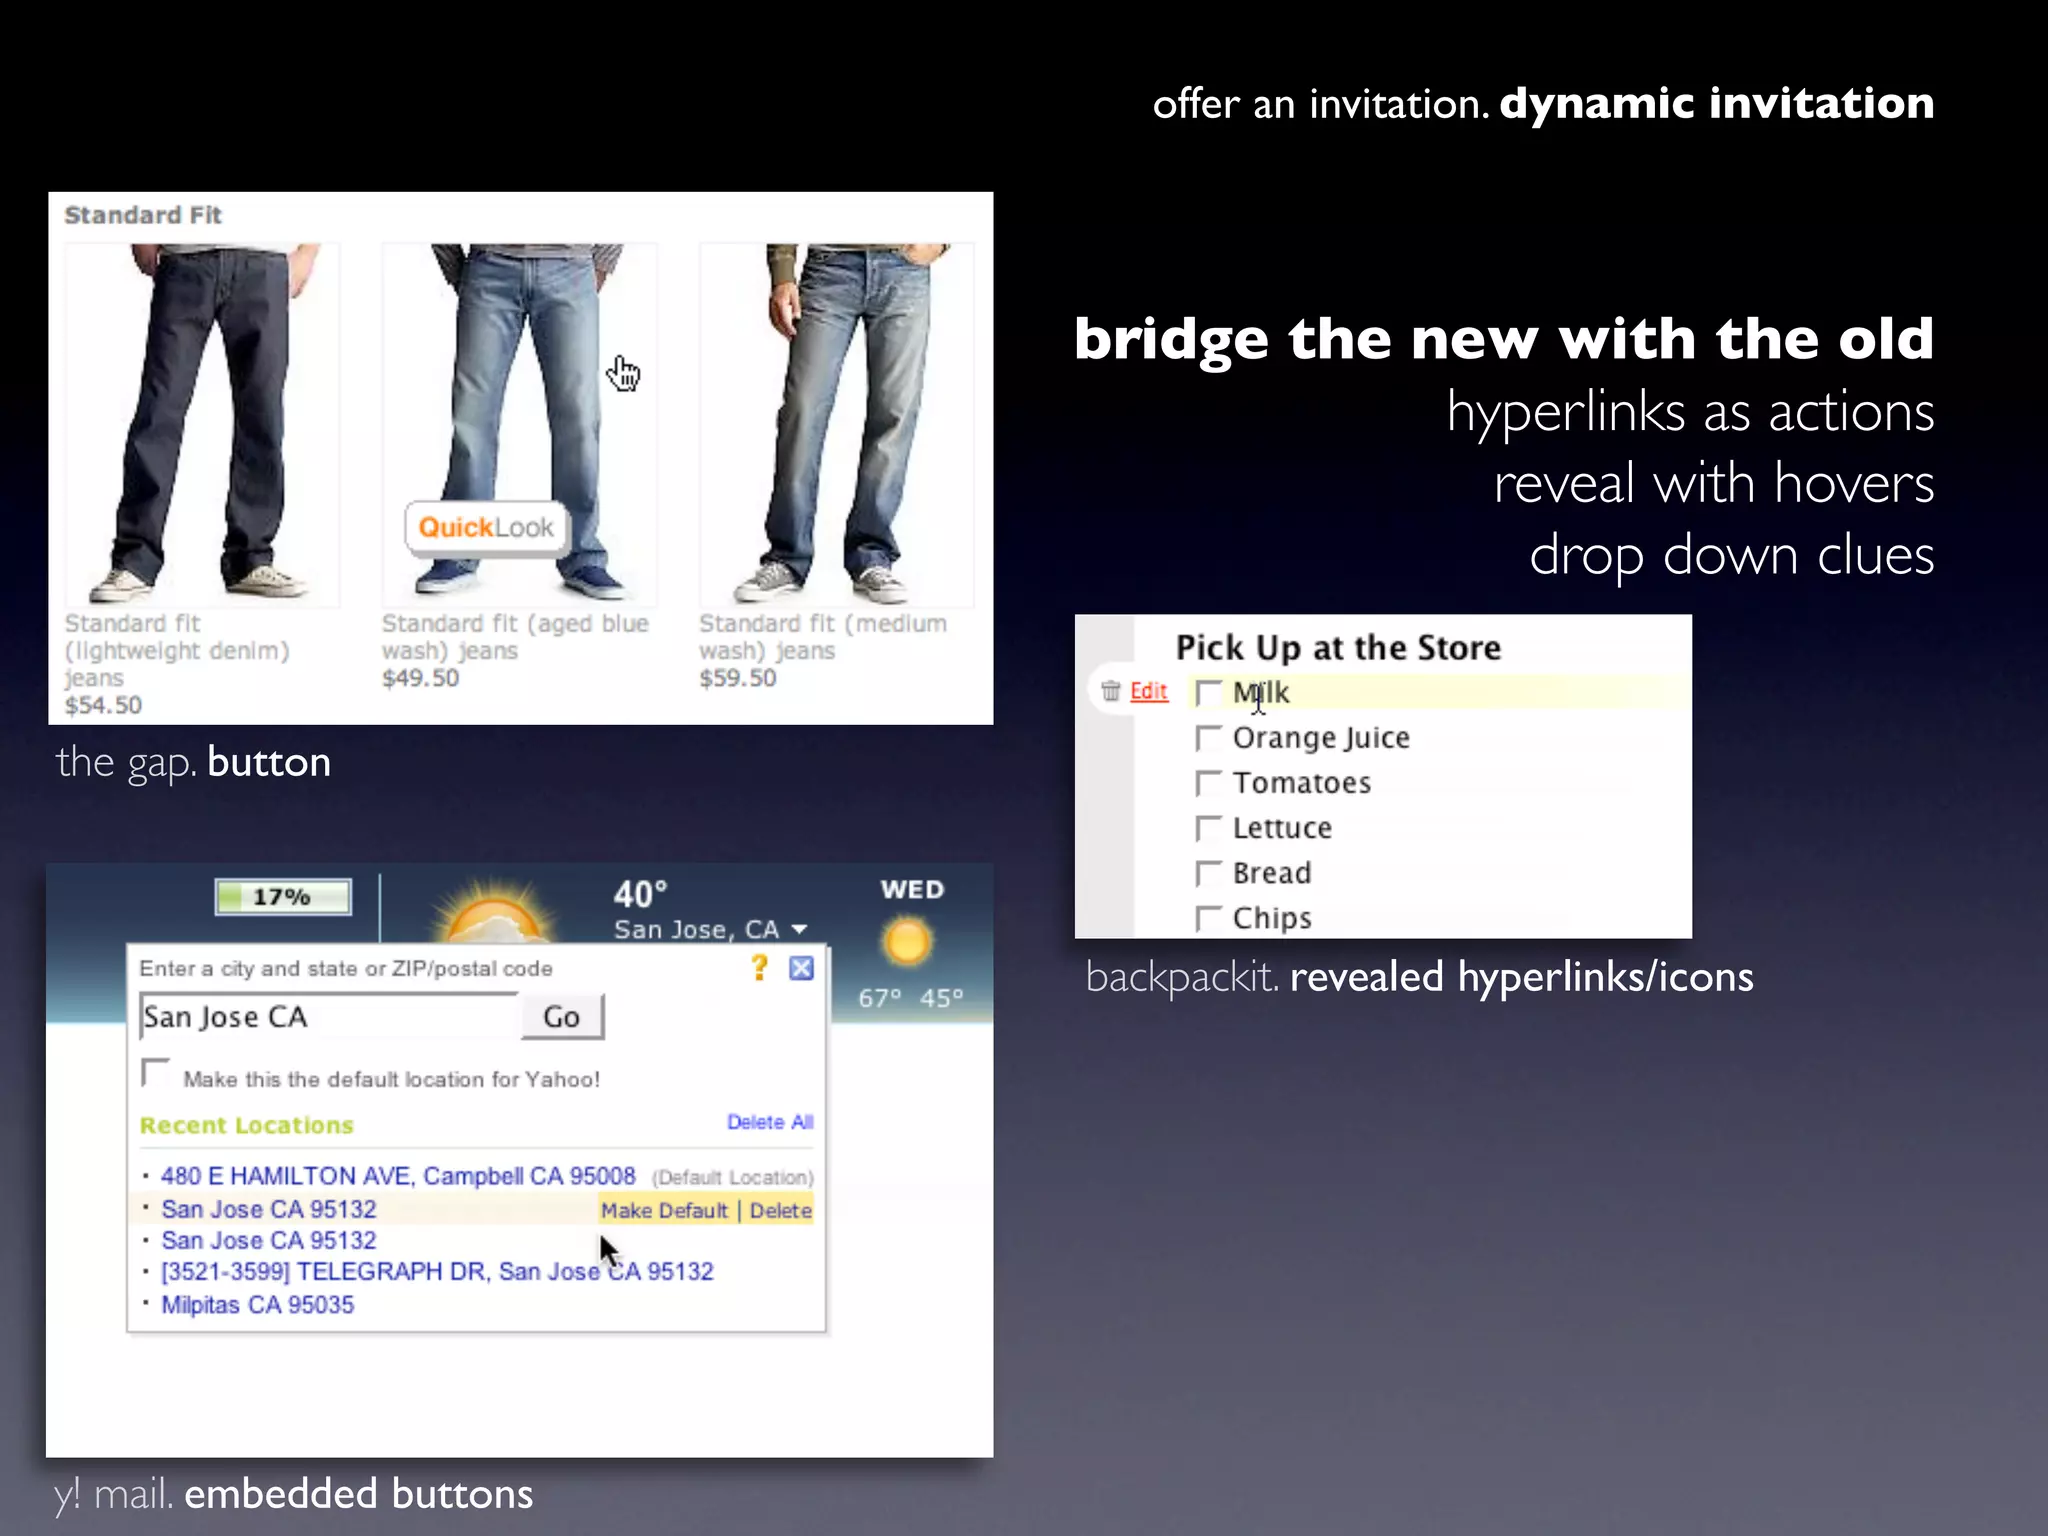Close the location popup with the X

(x=801, y=968)
